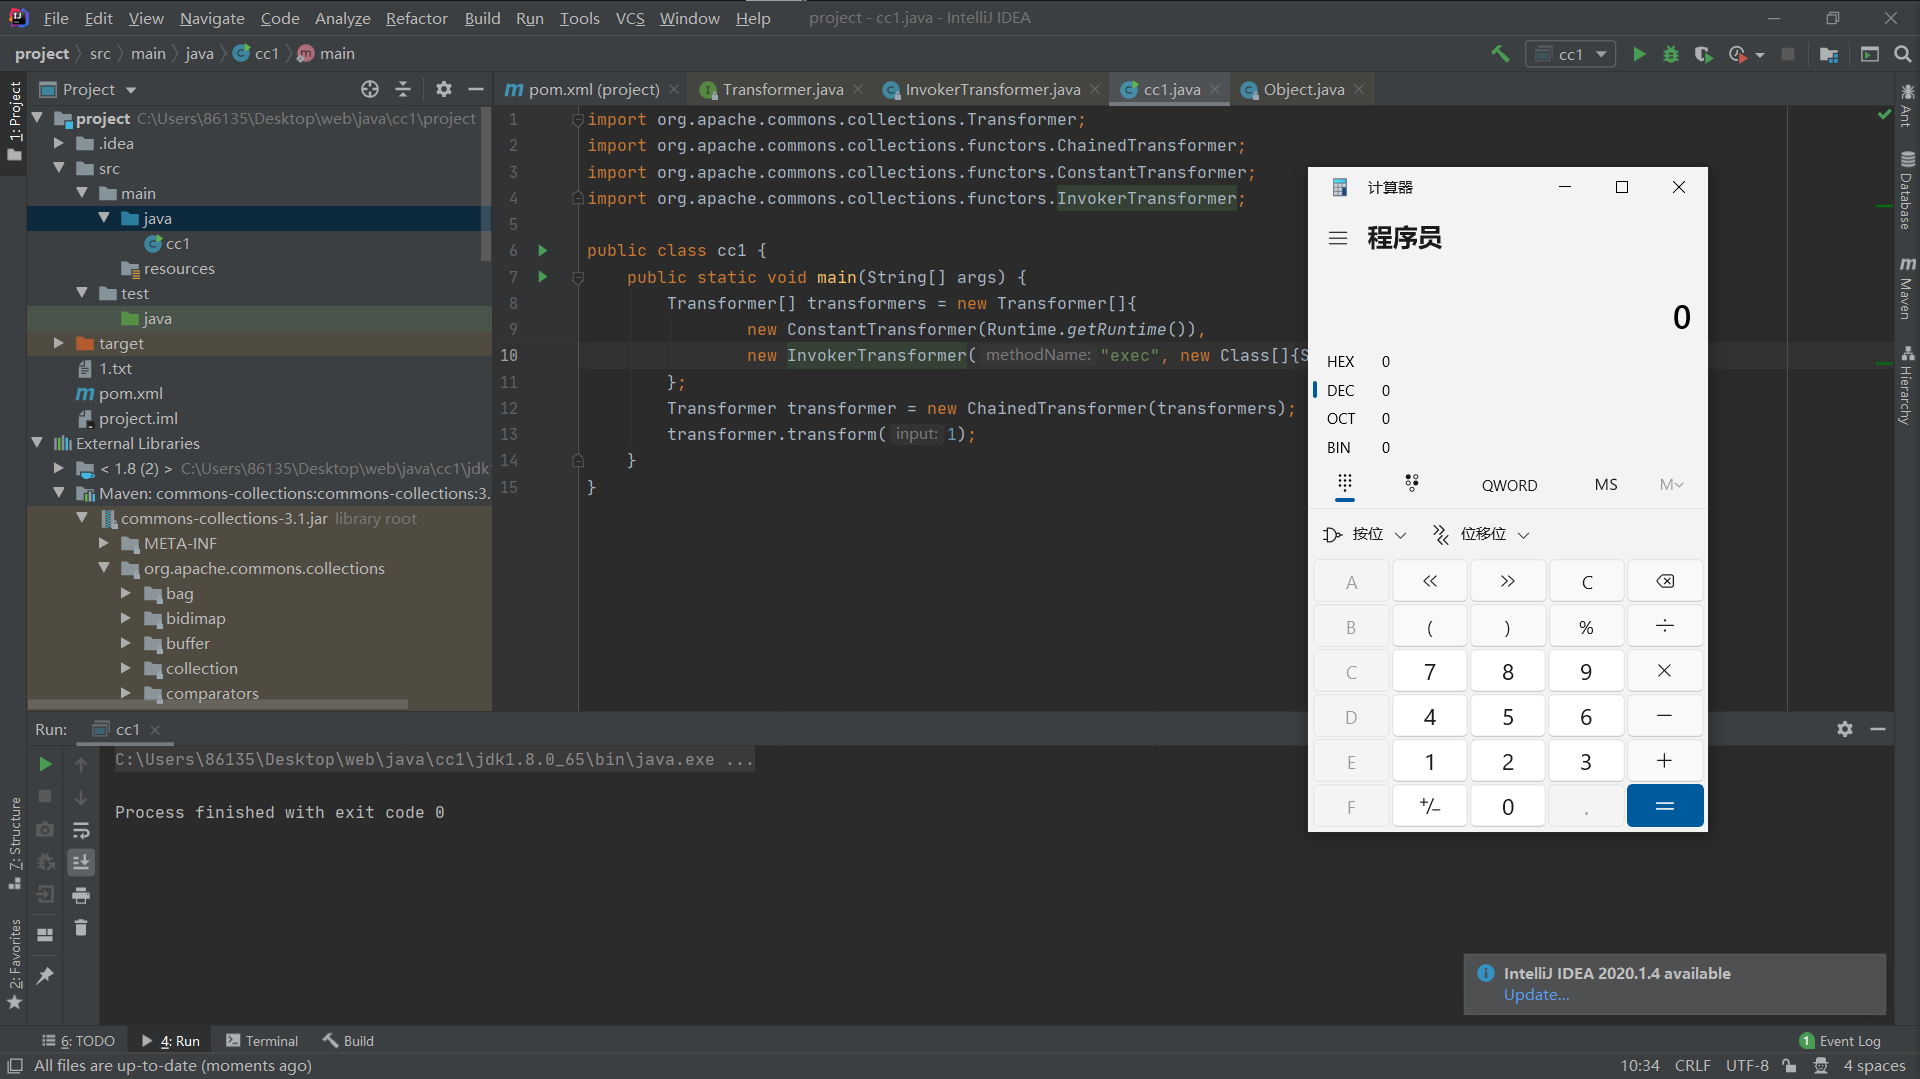This screenshot has width=1920, height=1079.
Task: Click calculator left shift << button
Action: point(1430,581)
